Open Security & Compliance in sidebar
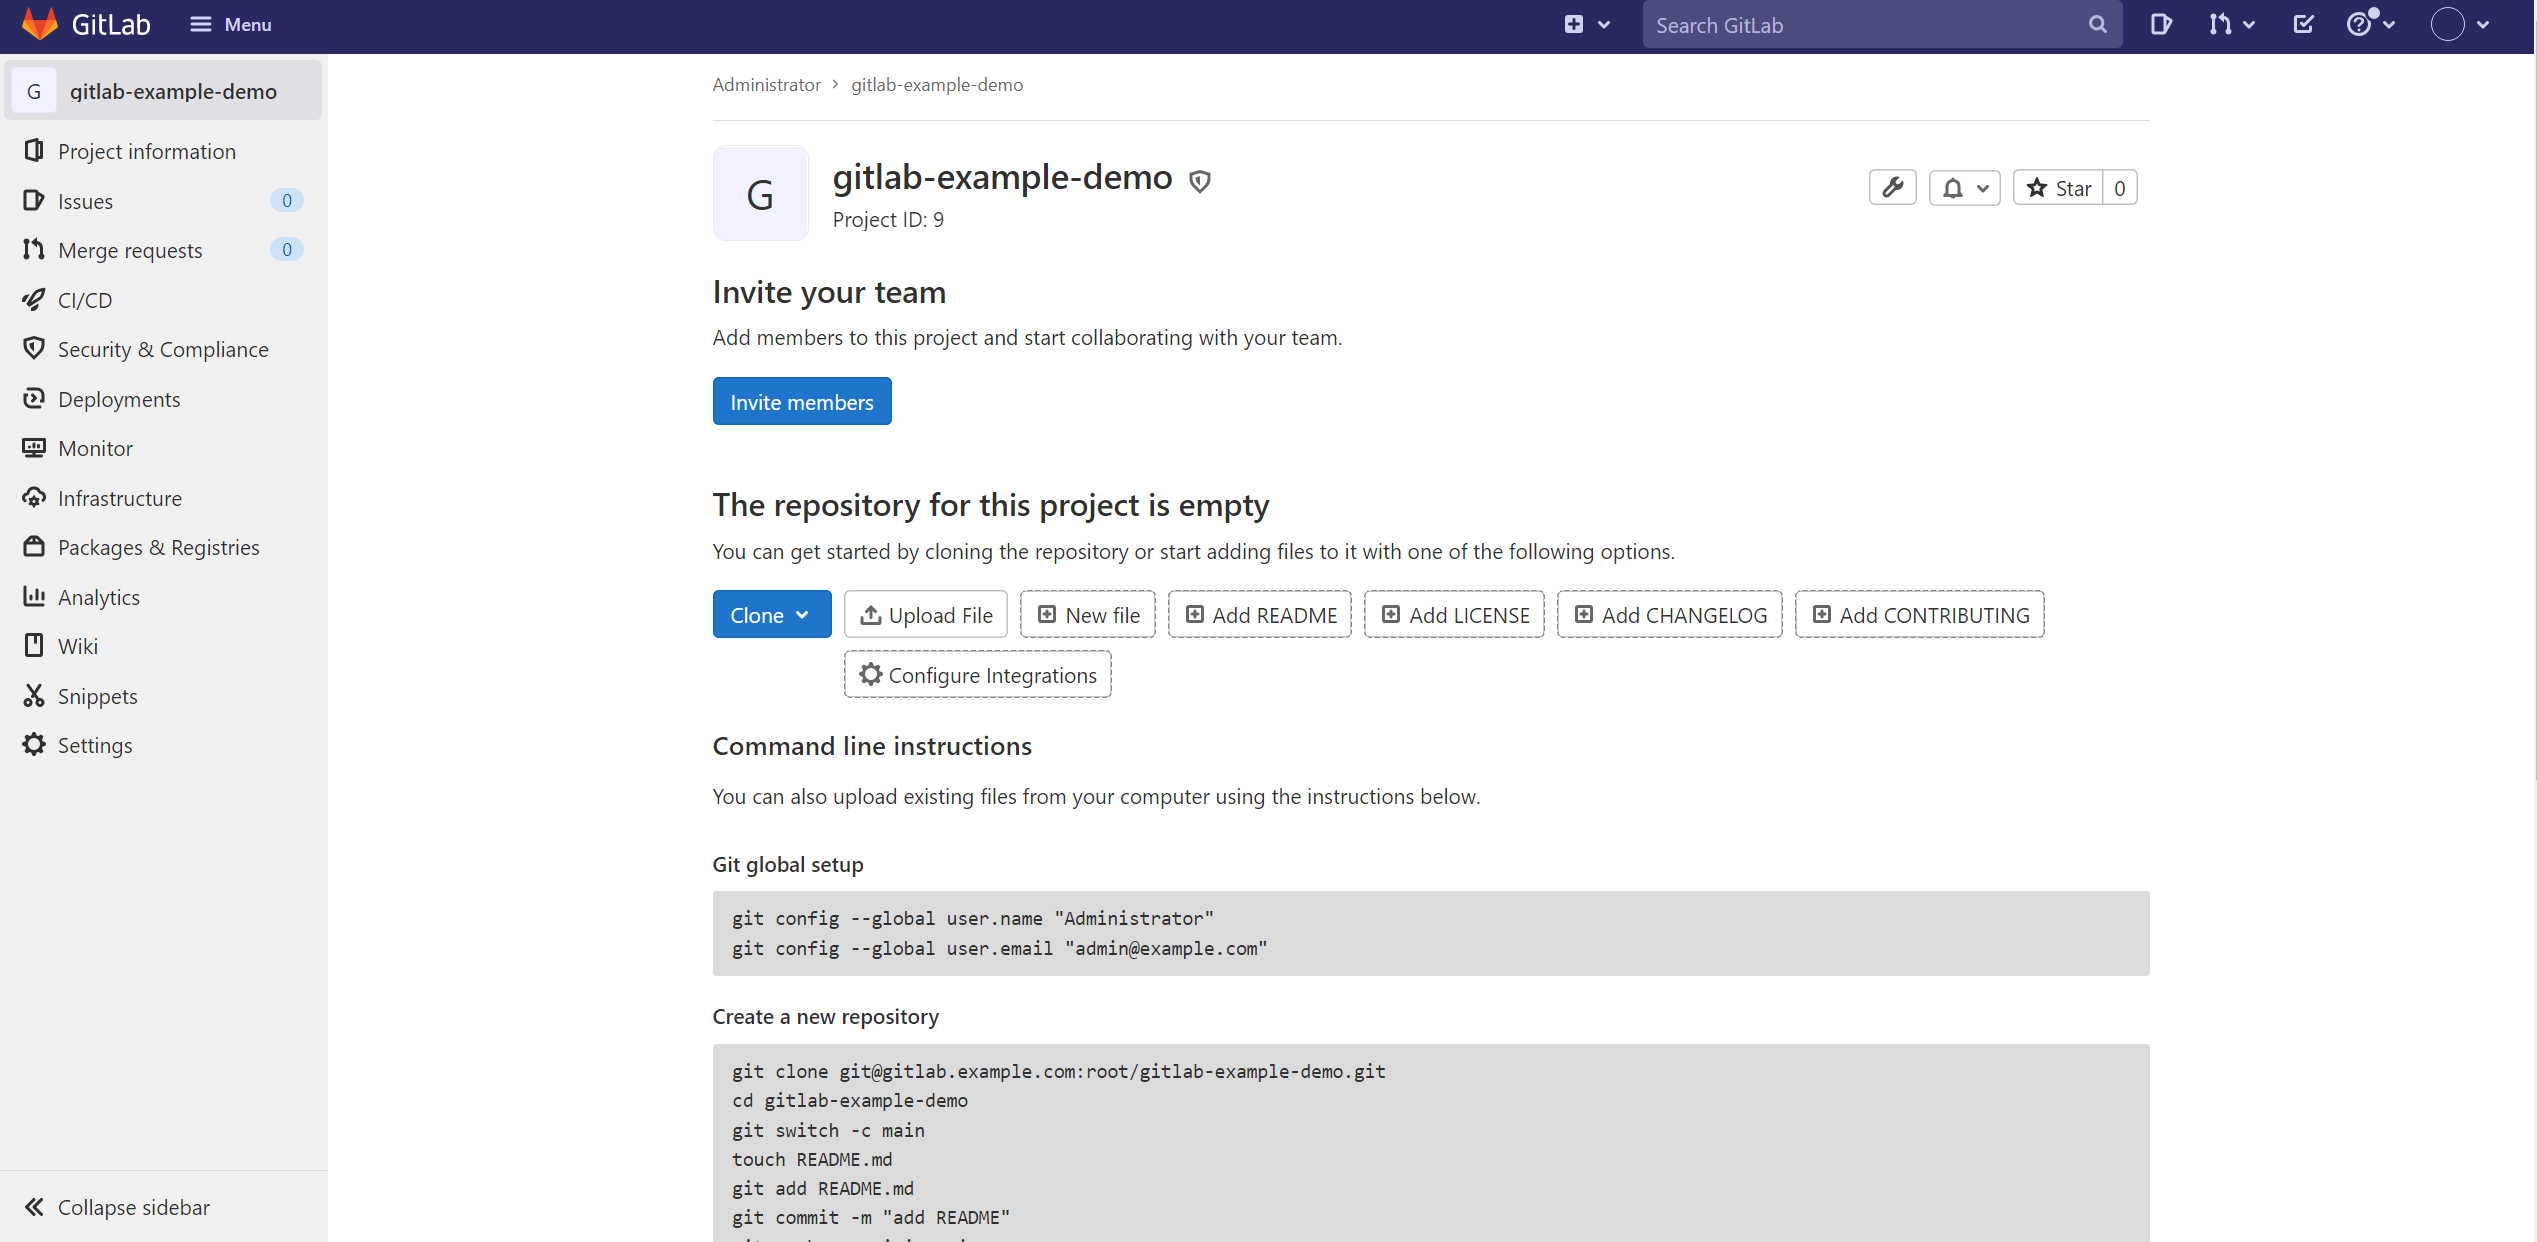 (163, 349)
